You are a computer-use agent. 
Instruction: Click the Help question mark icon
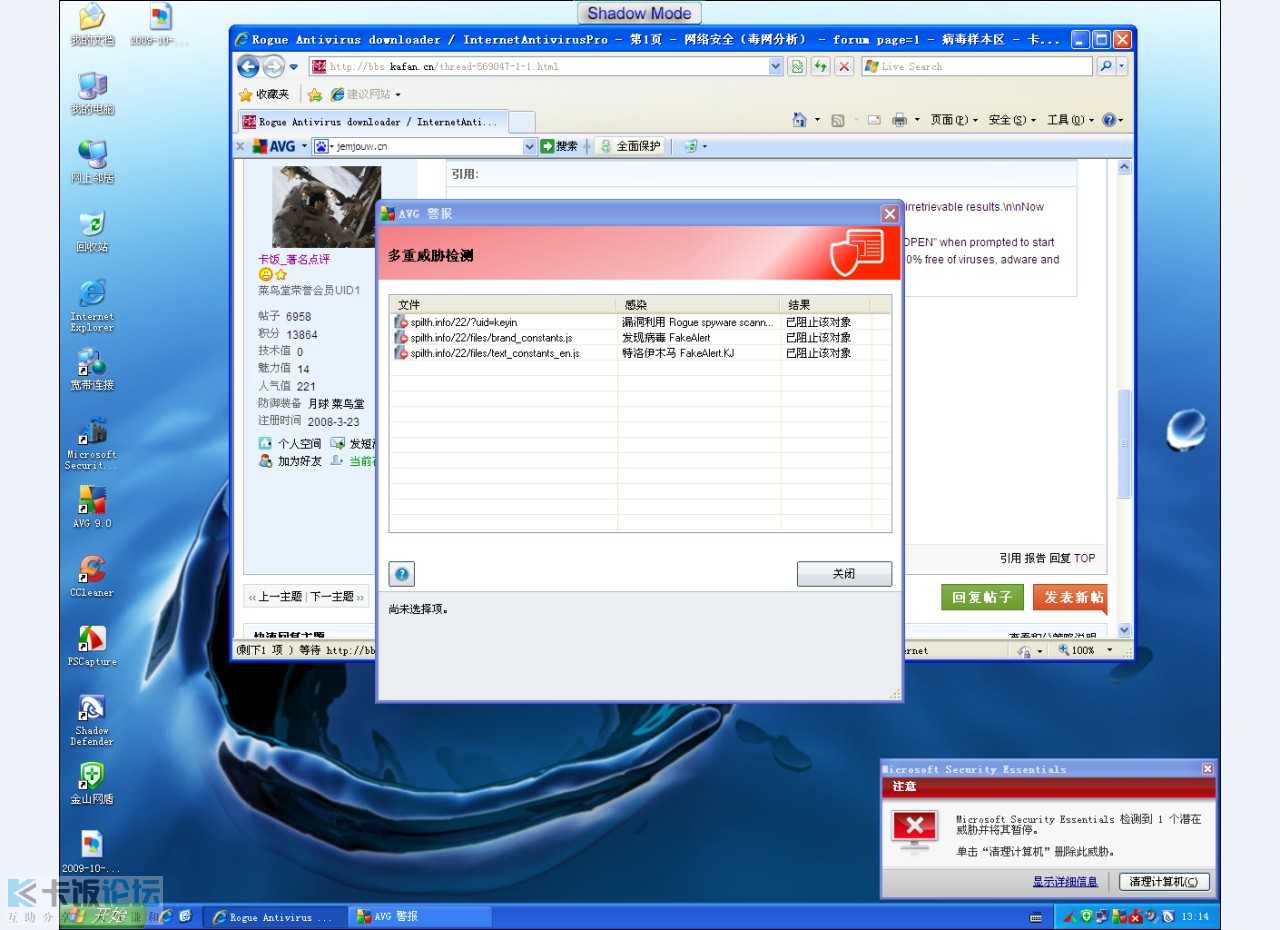pos(1109,120)
